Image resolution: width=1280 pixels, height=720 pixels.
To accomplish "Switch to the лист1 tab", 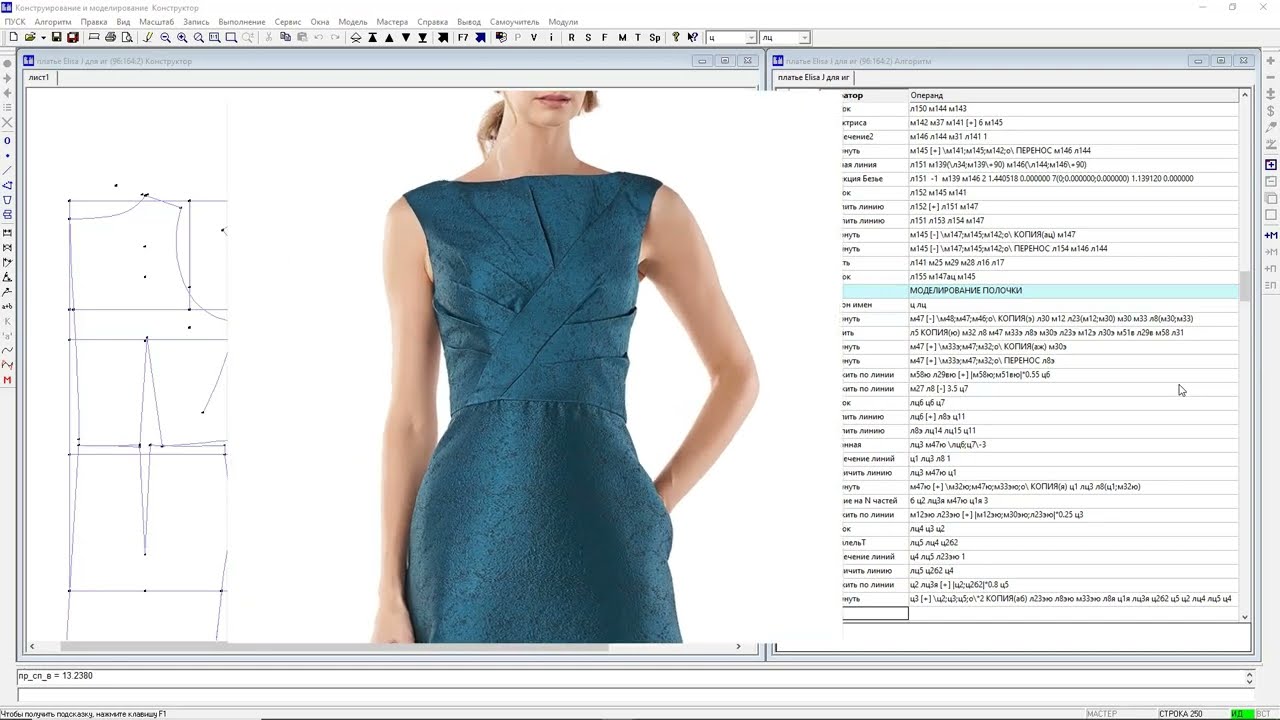I will pyautogui.click(x=39, y=77).
